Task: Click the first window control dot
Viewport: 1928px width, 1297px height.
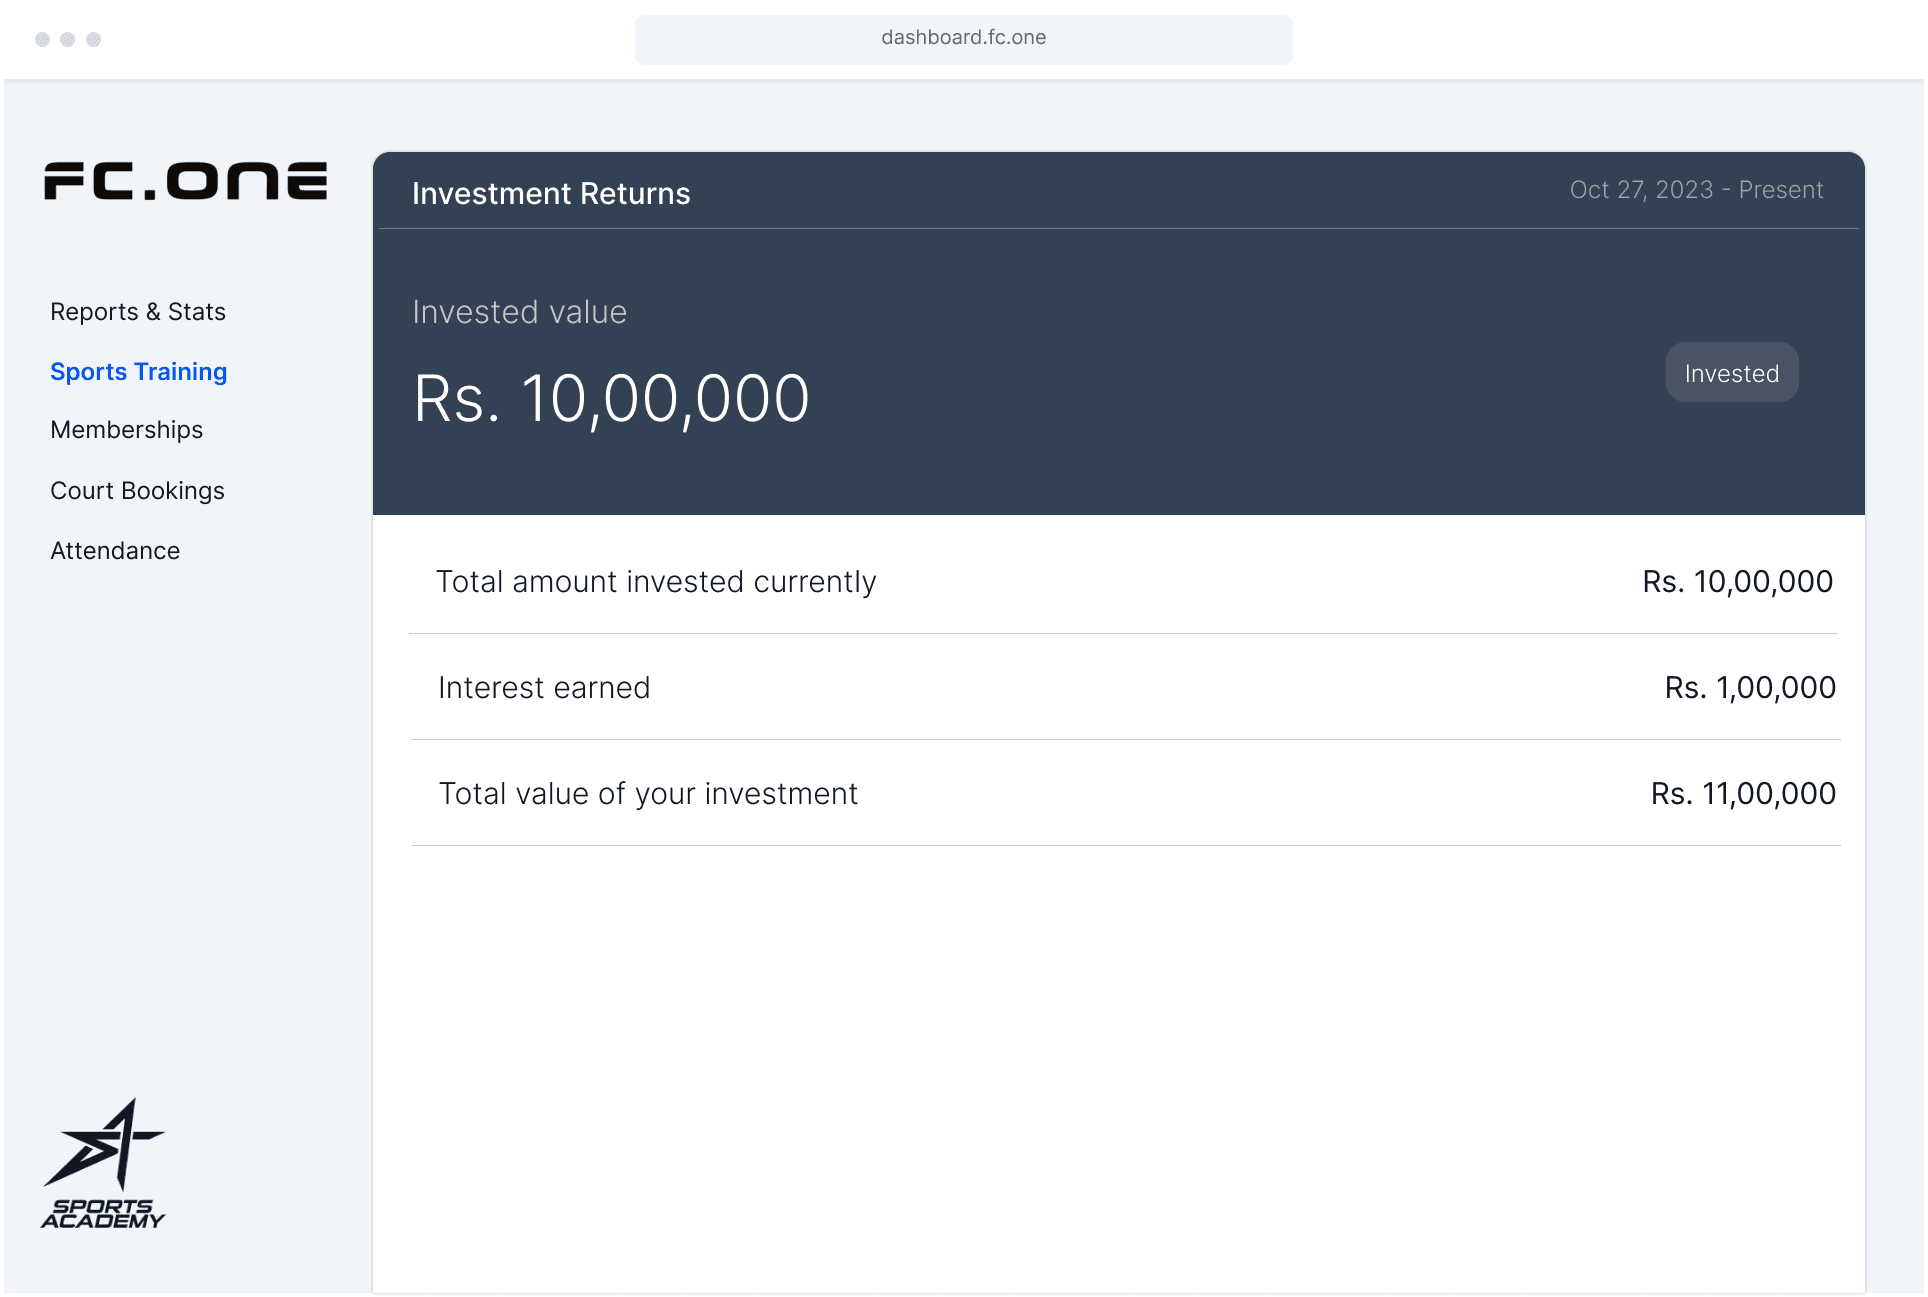Action: pyautogui.click(x=42, y=39)
